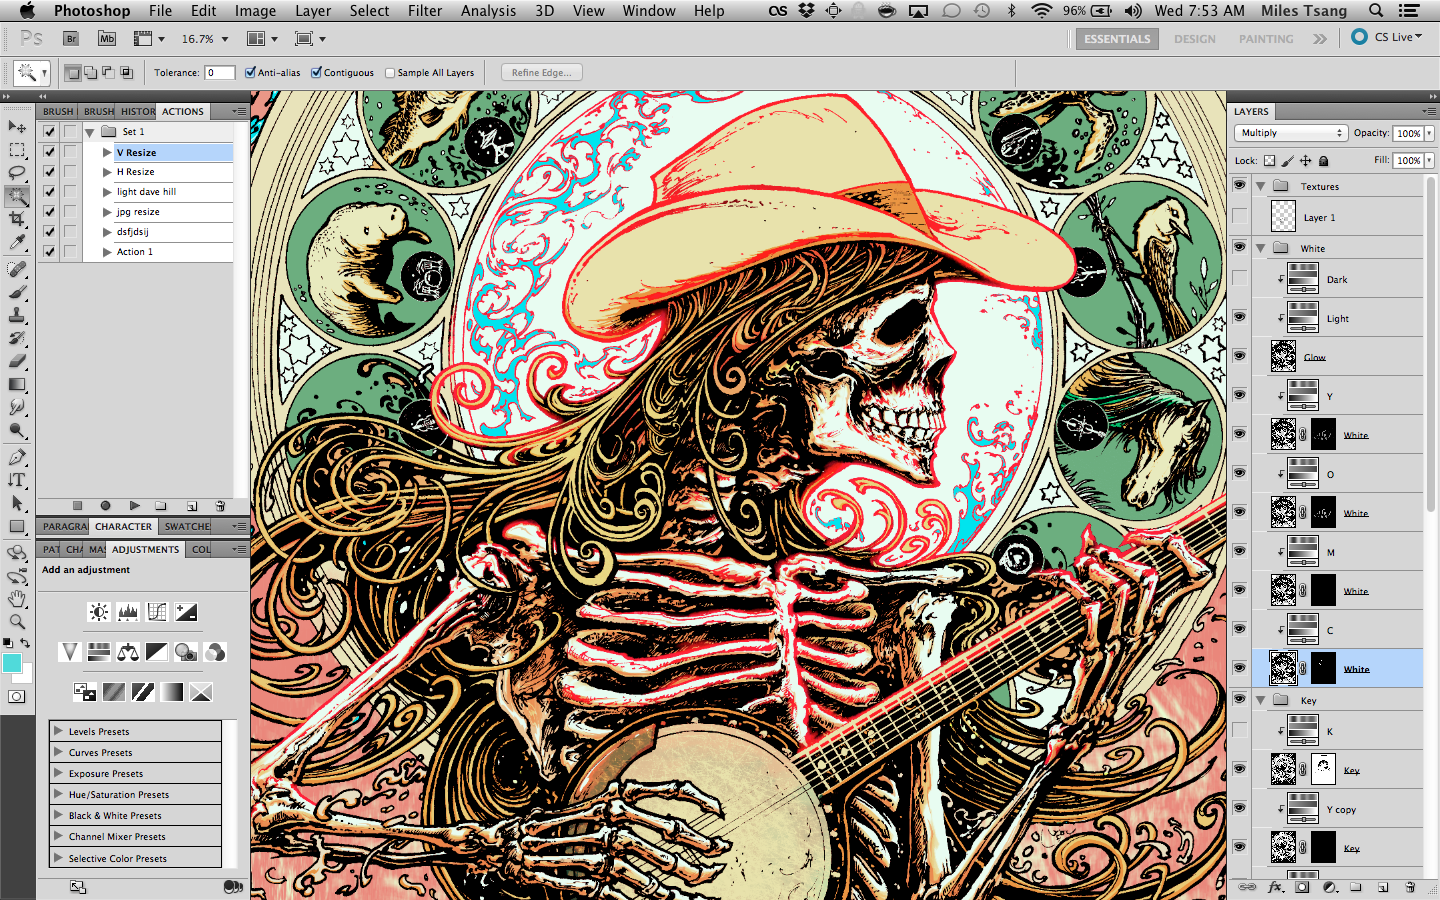Delete the selected action with trash icon

(220, 506)
